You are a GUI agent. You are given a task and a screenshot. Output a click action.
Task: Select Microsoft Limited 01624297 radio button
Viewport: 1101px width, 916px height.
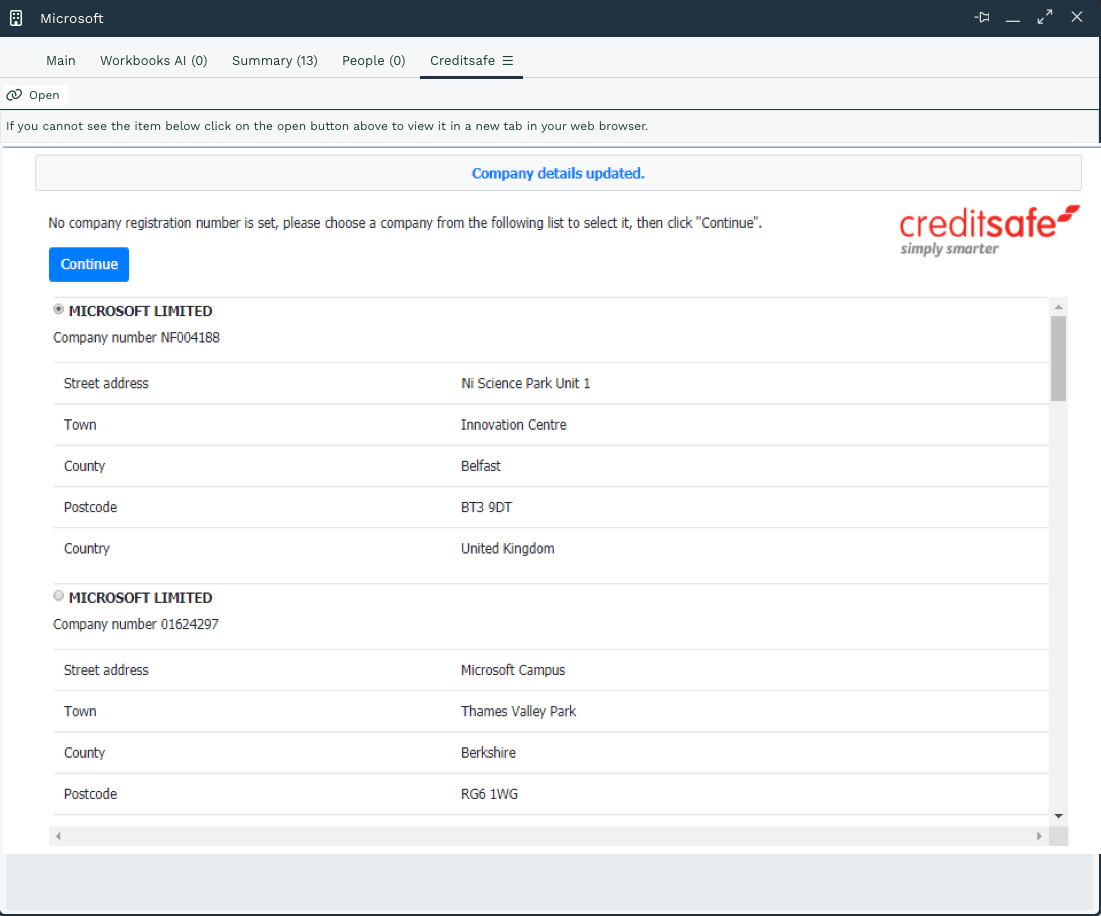(59, 596)
